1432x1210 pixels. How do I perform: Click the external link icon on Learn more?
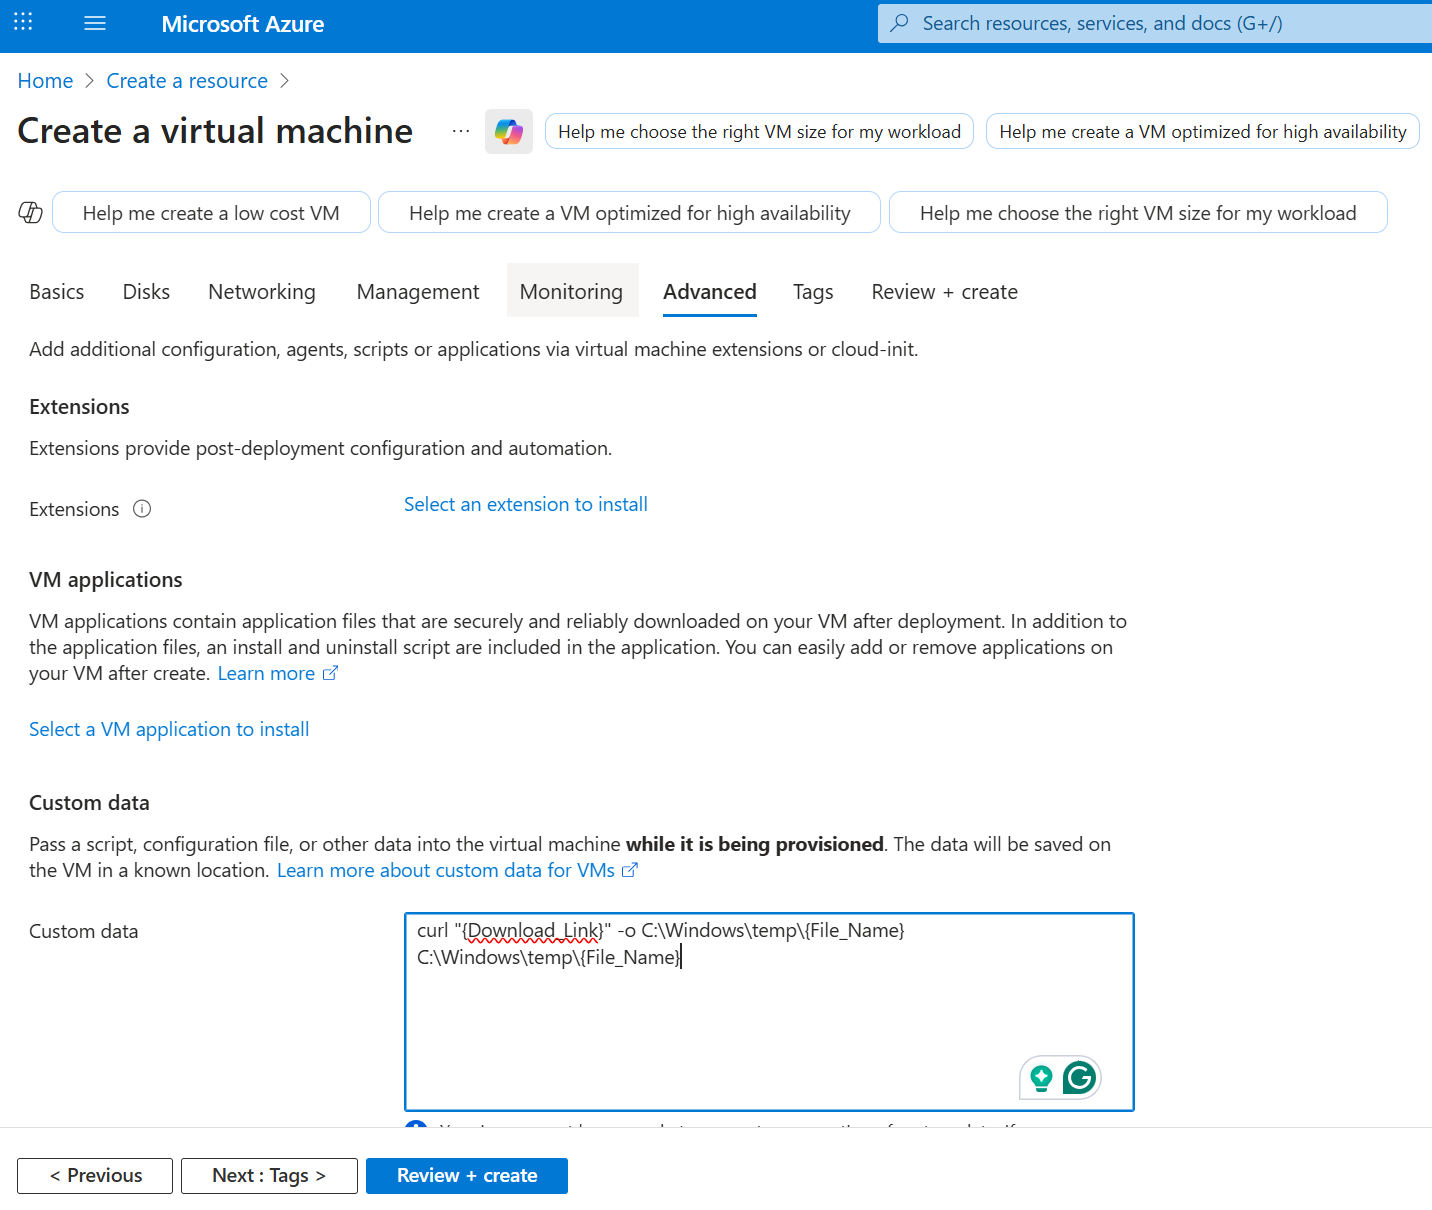pos(330,673)
